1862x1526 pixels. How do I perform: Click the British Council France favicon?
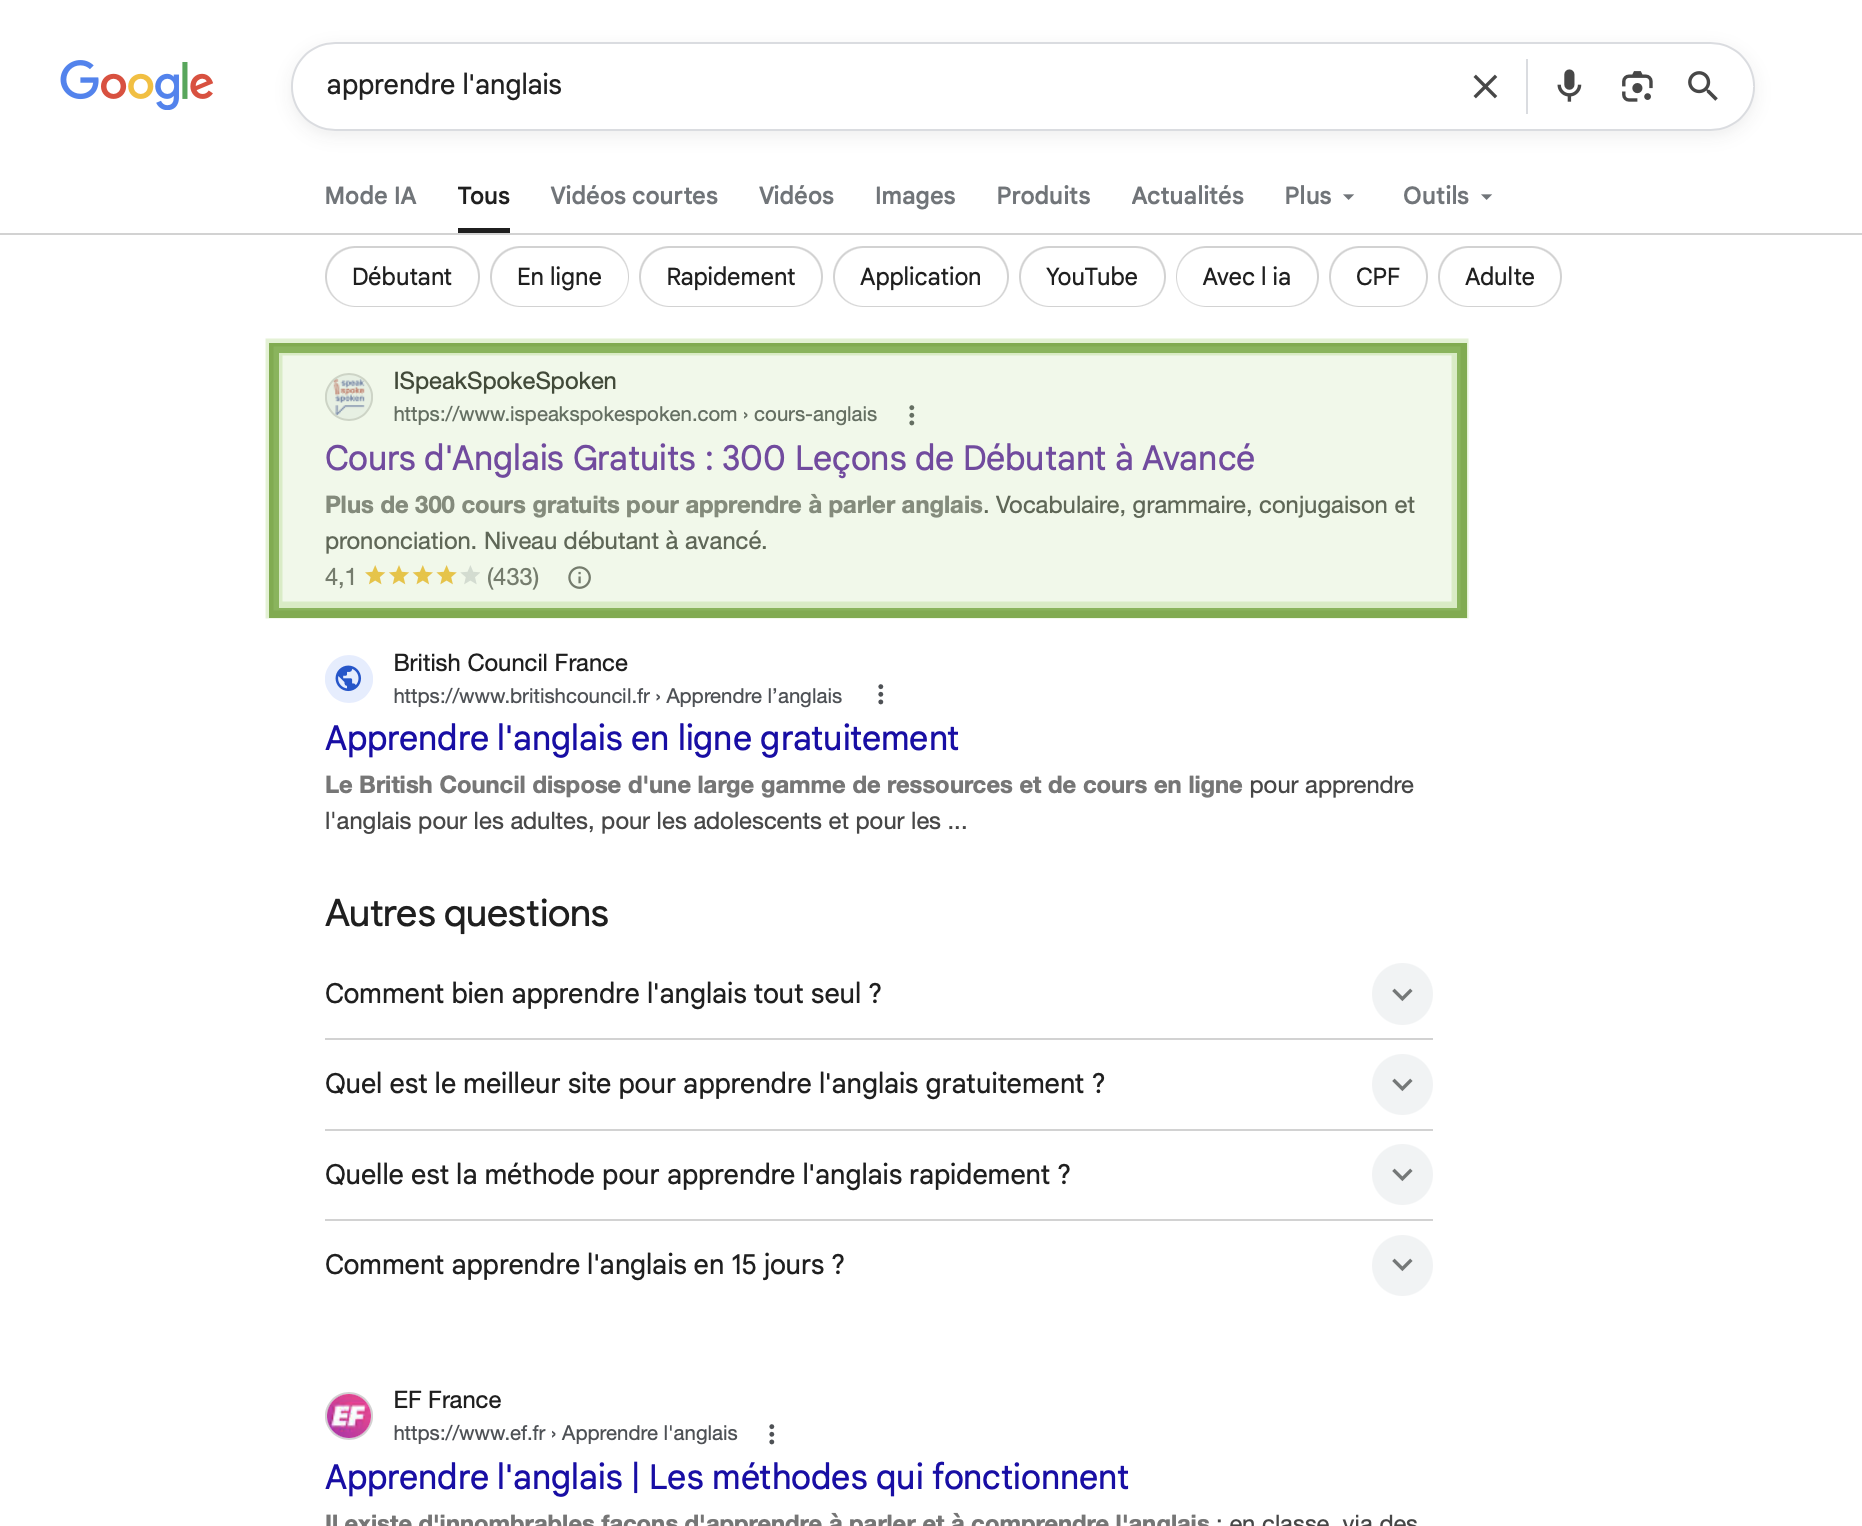coord(347,678)
